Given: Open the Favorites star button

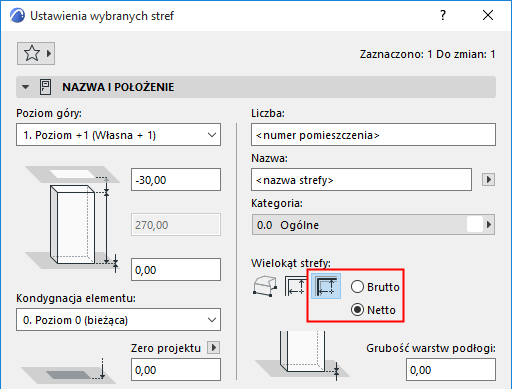Looking at the screenshot, I should point(36,53).
